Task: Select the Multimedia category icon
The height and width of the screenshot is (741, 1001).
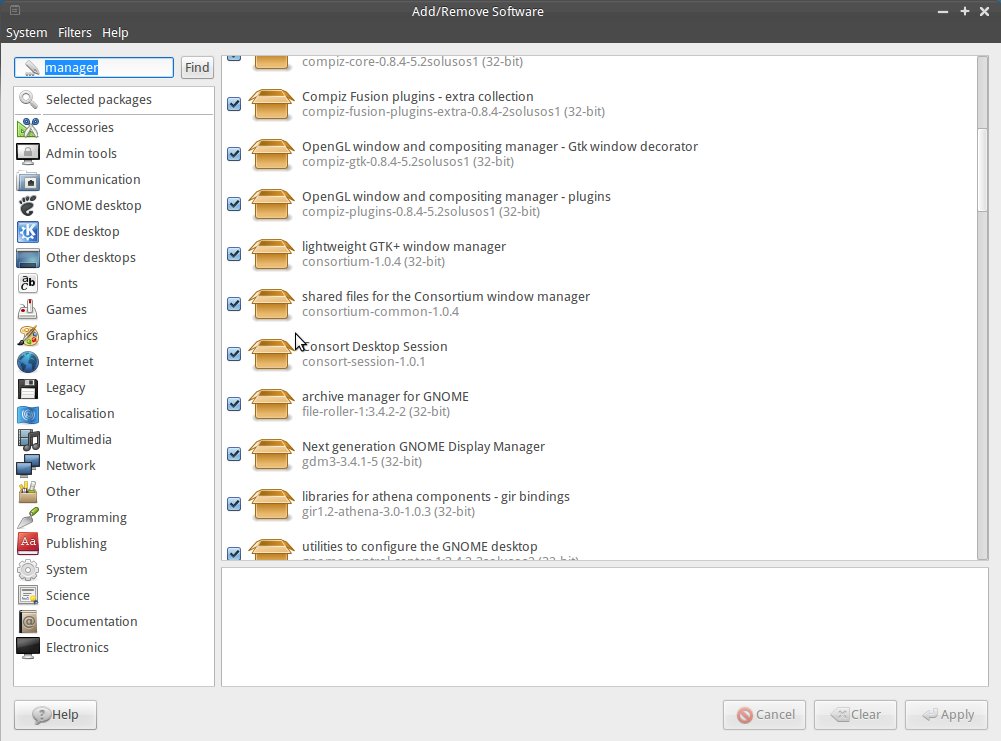Action: [x=28, y=440]
